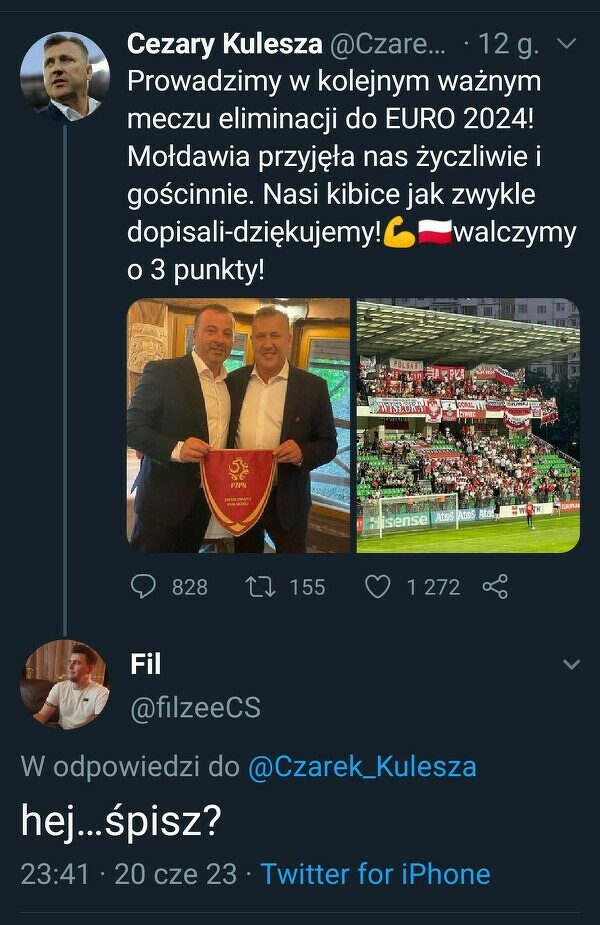
Task: Click the 828 replies count
Action: (190, 587)
